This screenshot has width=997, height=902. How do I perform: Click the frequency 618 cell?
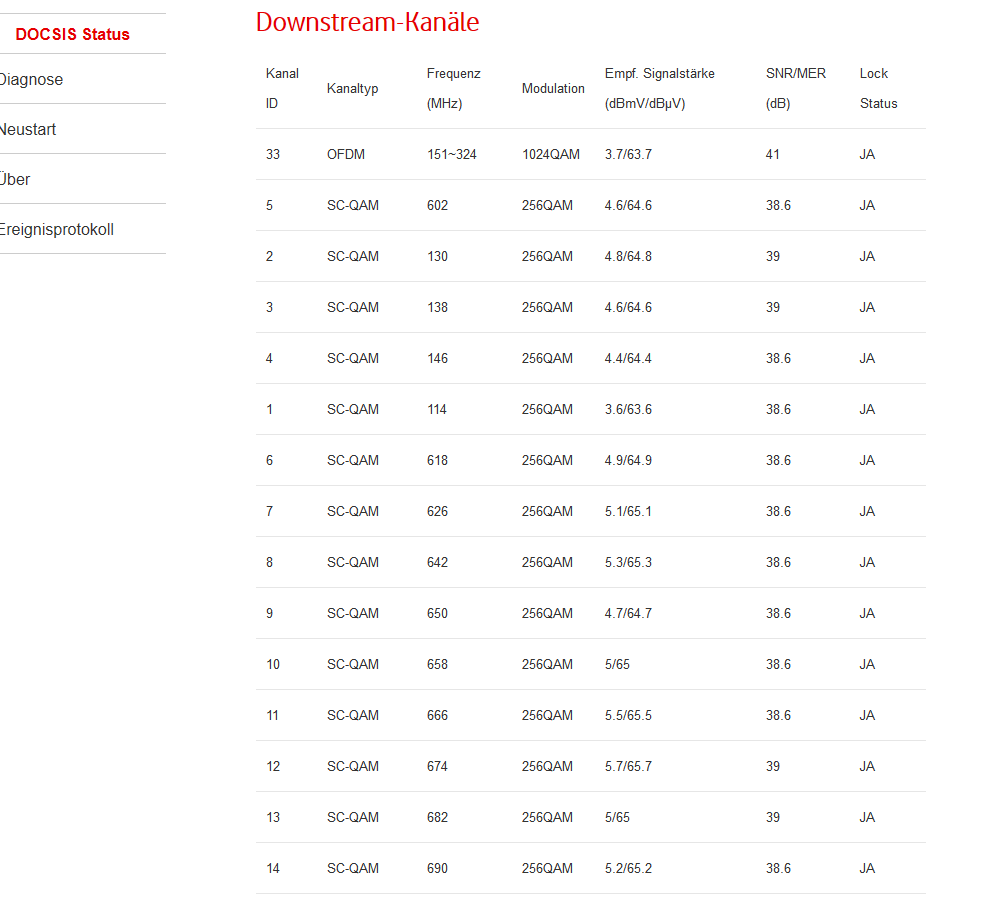(x=437, y=460)
